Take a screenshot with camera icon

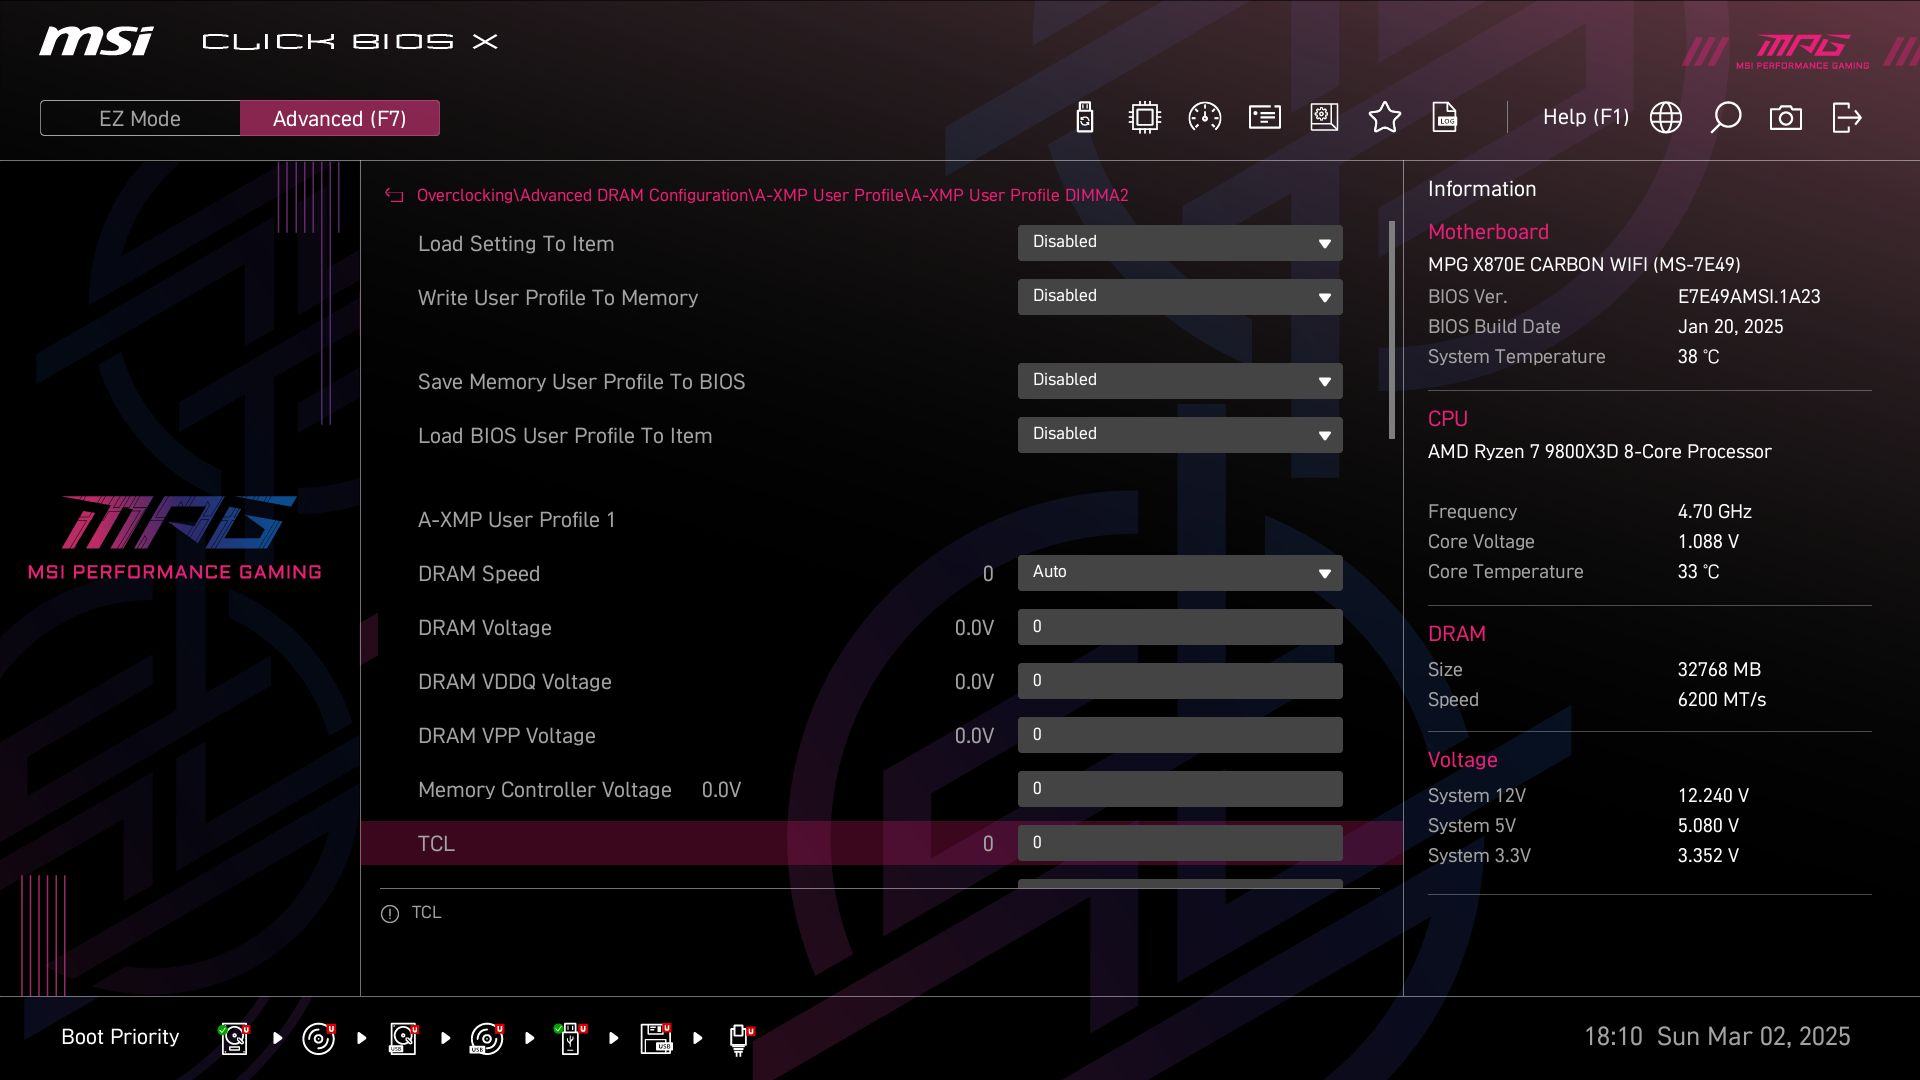[1785, 118]
